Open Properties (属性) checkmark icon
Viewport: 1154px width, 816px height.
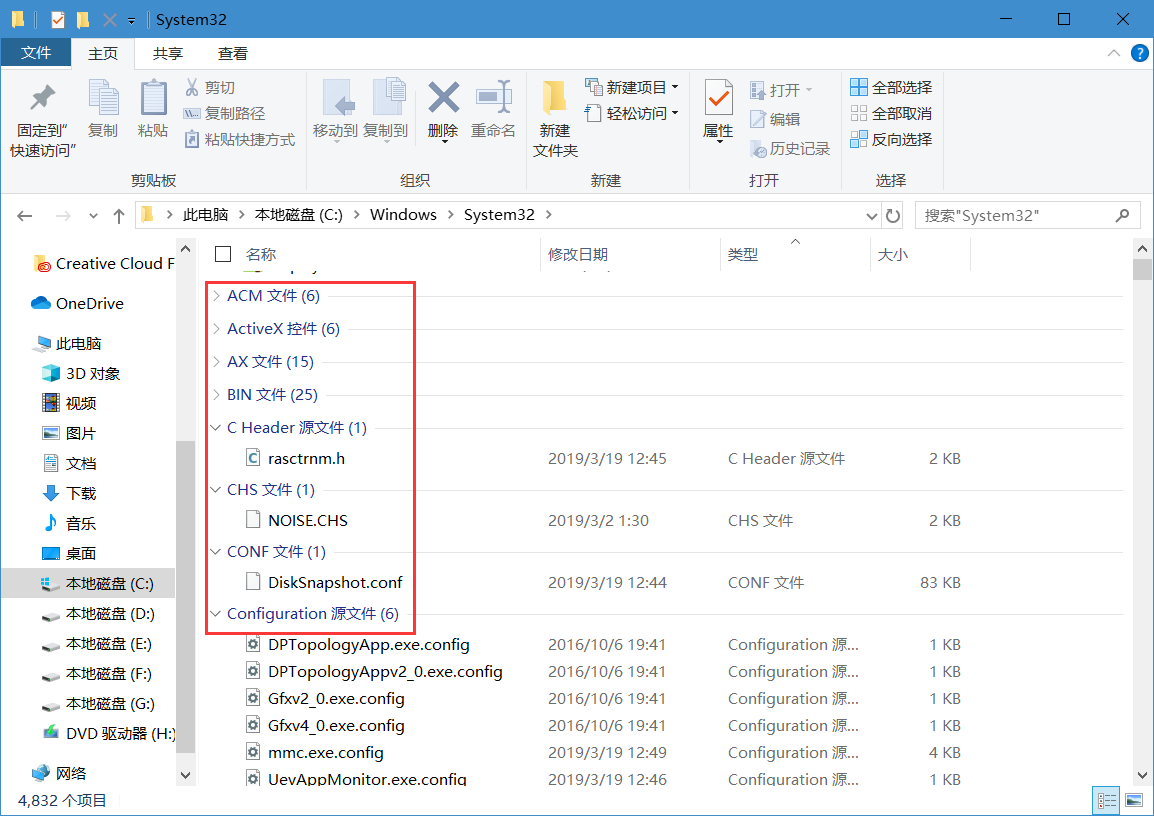[718, 98]
